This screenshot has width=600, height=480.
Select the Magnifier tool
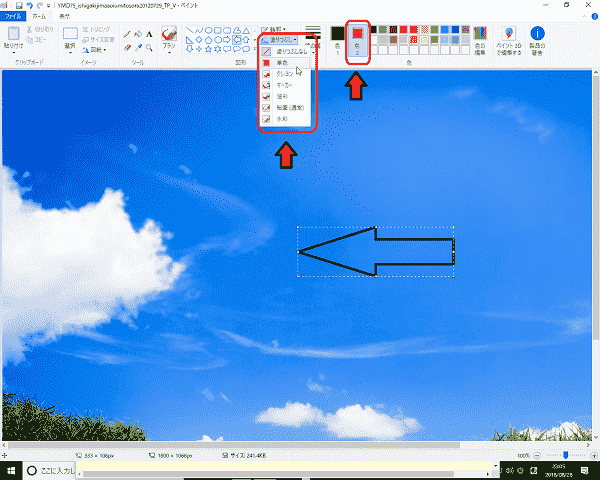(x=149, y=47)
